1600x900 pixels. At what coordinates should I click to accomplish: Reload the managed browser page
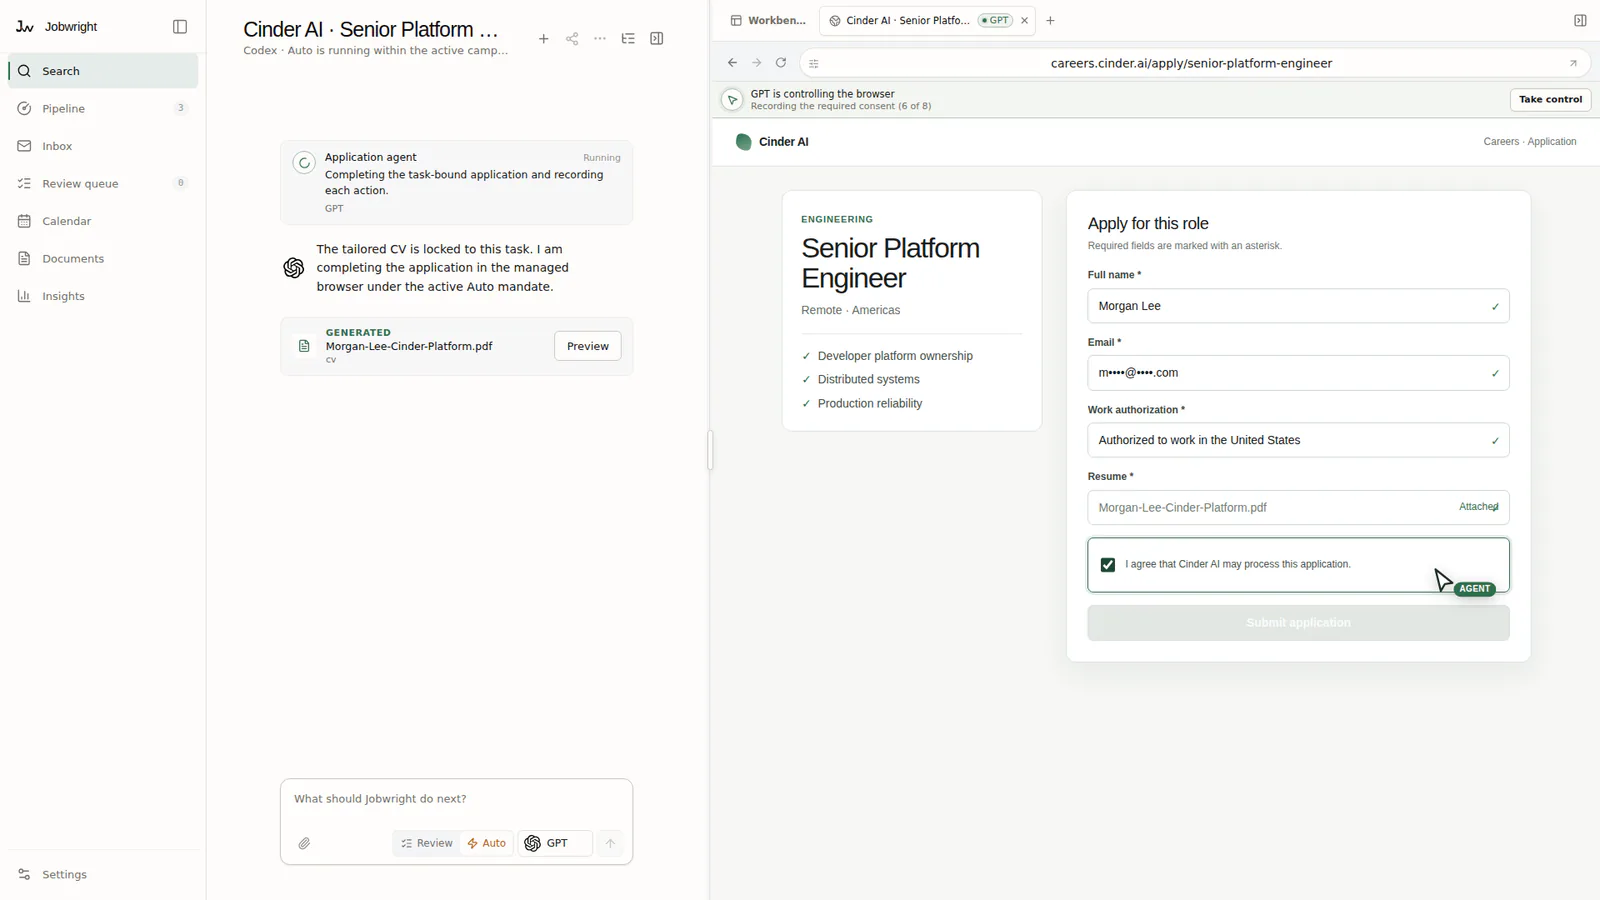point(781,63)
